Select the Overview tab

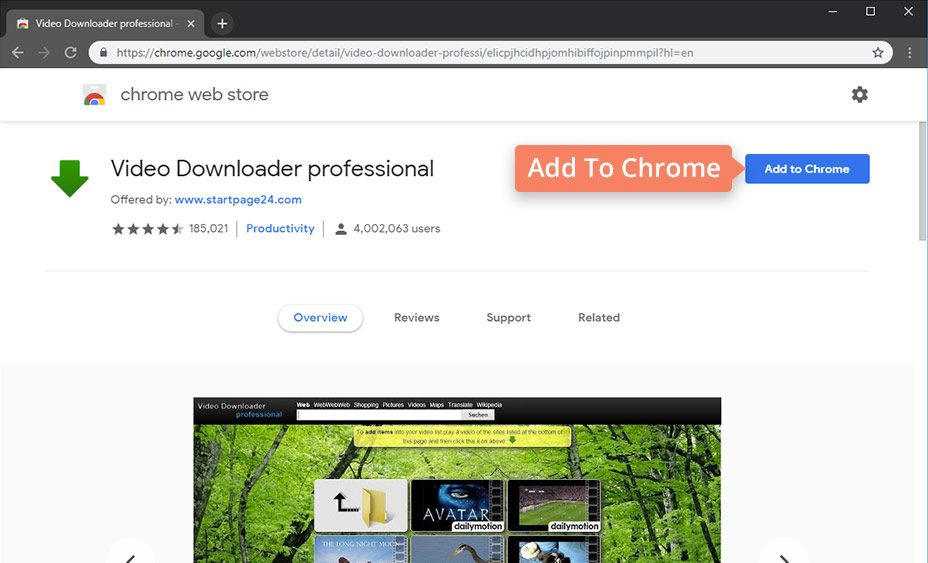[320, 318]
